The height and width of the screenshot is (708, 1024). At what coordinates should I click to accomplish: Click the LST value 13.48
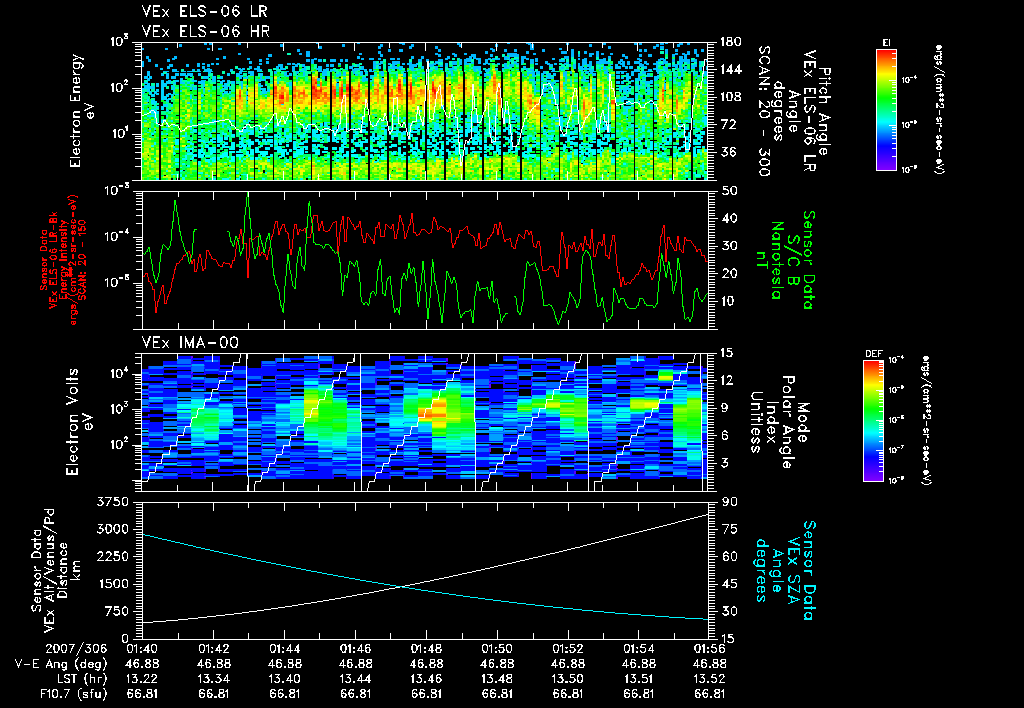click(x=497, y=679)
